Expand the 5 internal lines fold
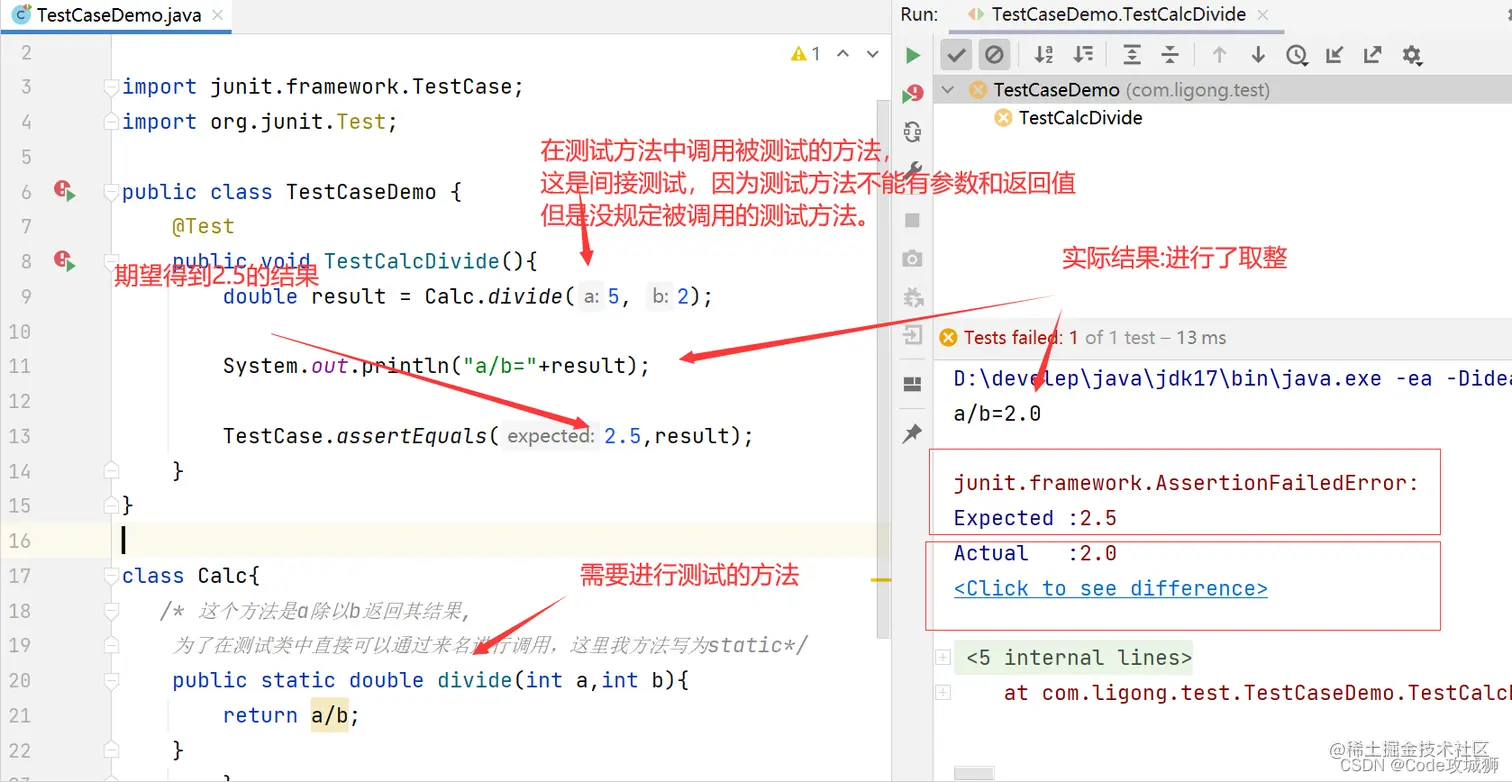Screen dimensions: 1512x782 [x=942, y=658]
